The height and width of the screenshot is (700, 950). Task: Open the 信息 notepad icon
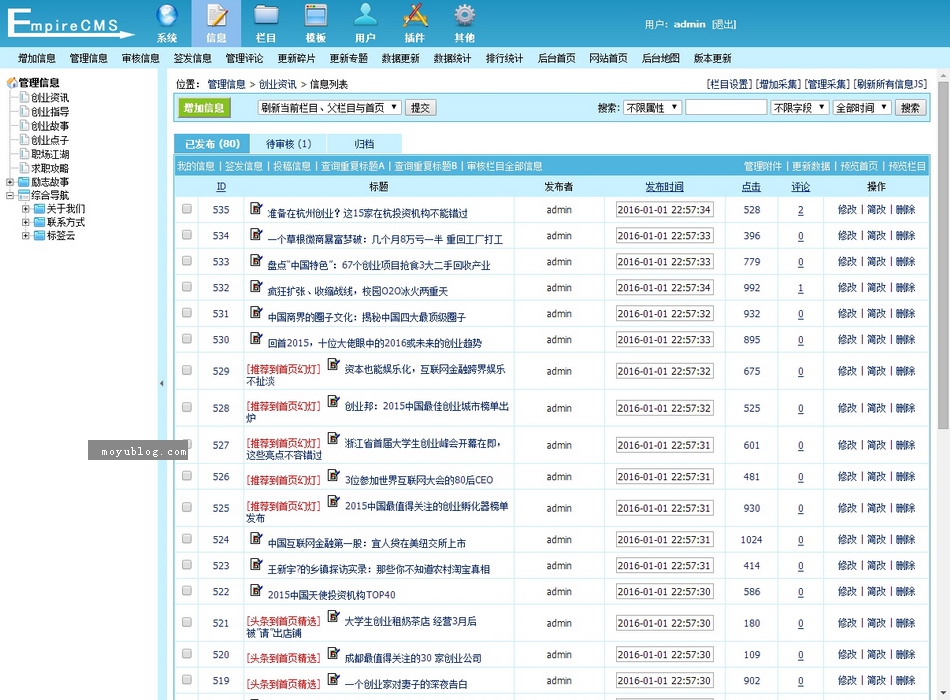click(x=216, y=16)
